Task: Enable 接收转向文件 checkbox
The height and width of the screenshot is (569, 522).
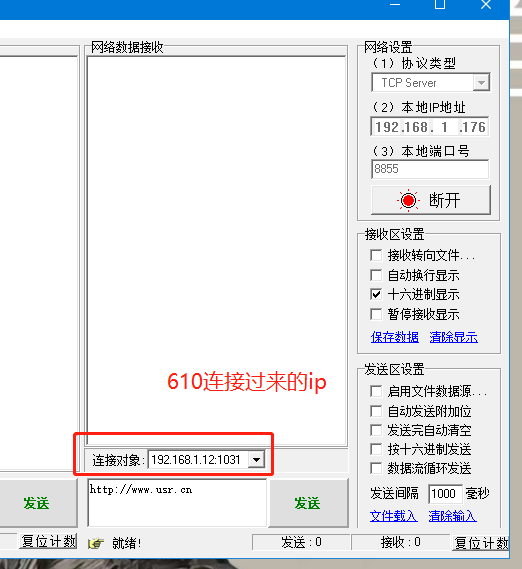Action: pos(376,255)
